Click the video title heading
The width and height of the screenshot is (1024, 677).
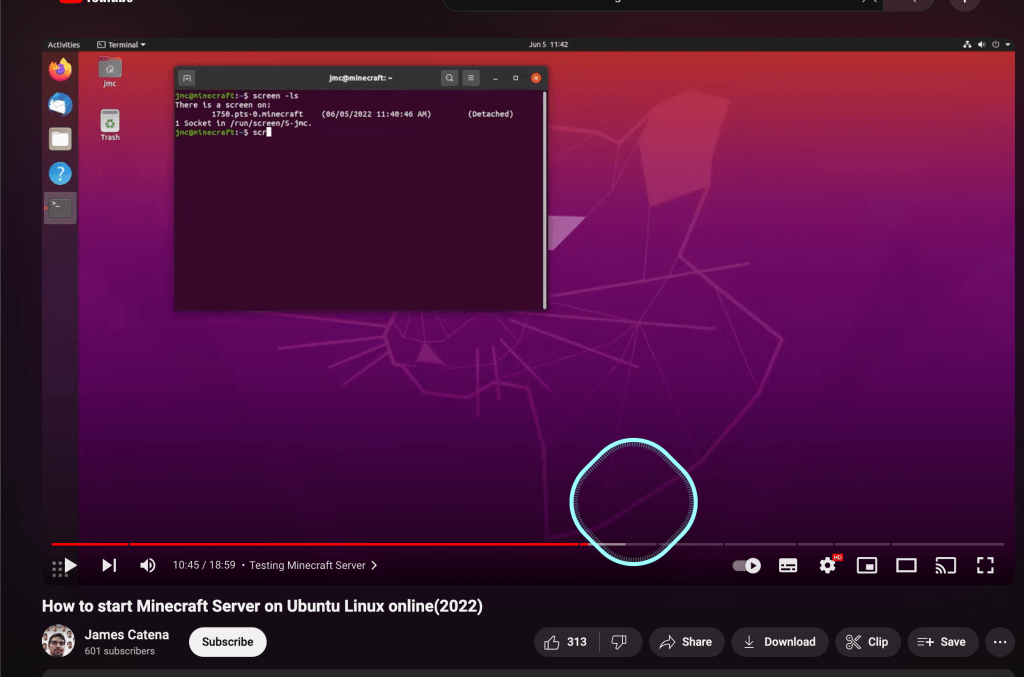(x=262, y=606)
